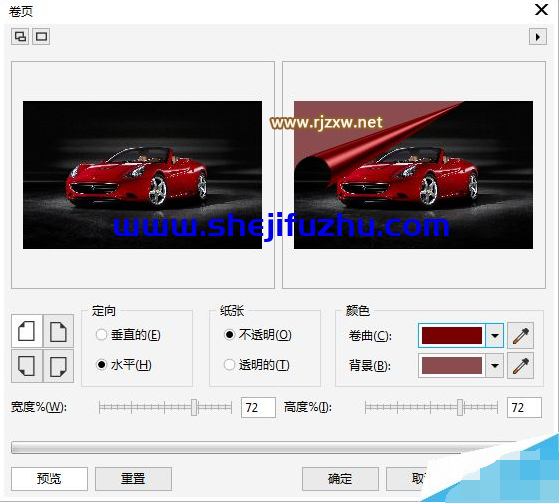559x503 pixels.
Task: Click the dark red 卷曲 color swatch
Action: (452, 335)
